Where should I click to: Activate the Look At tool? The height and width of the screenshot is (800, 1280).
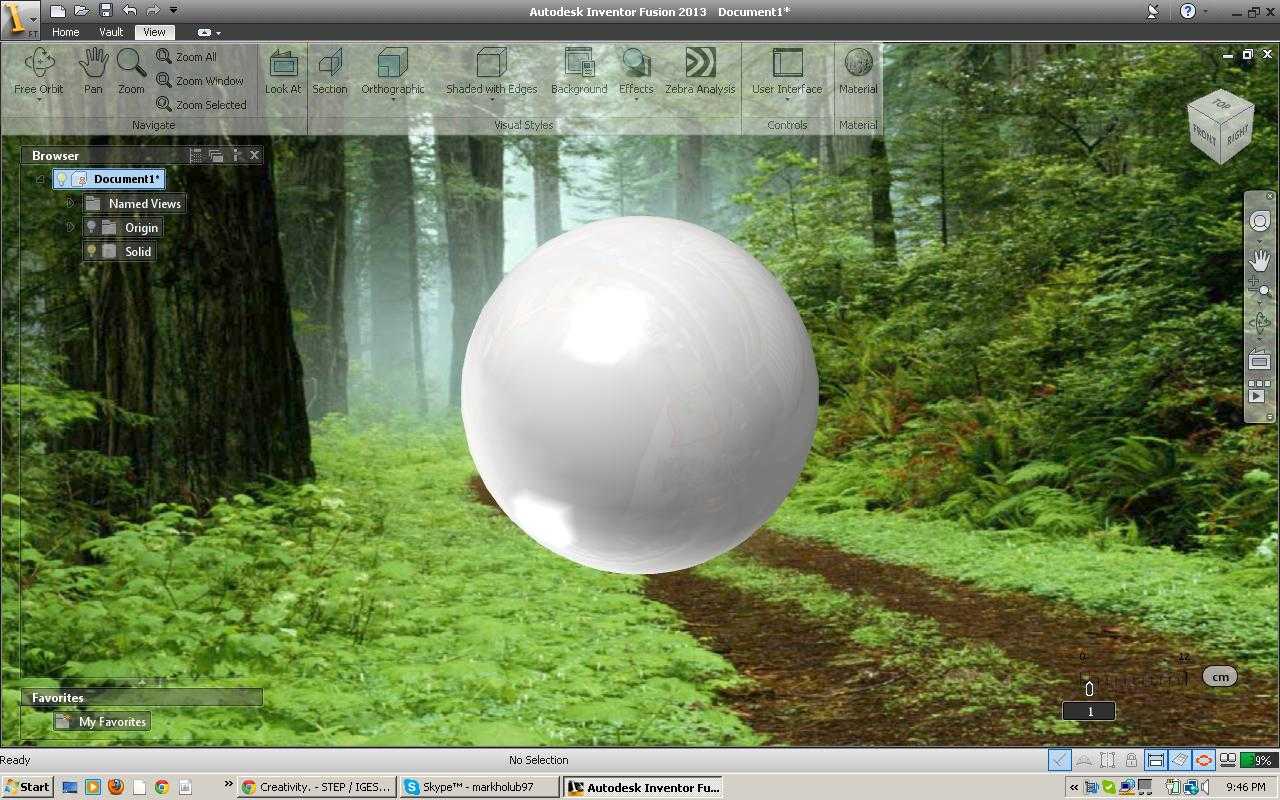283,71
